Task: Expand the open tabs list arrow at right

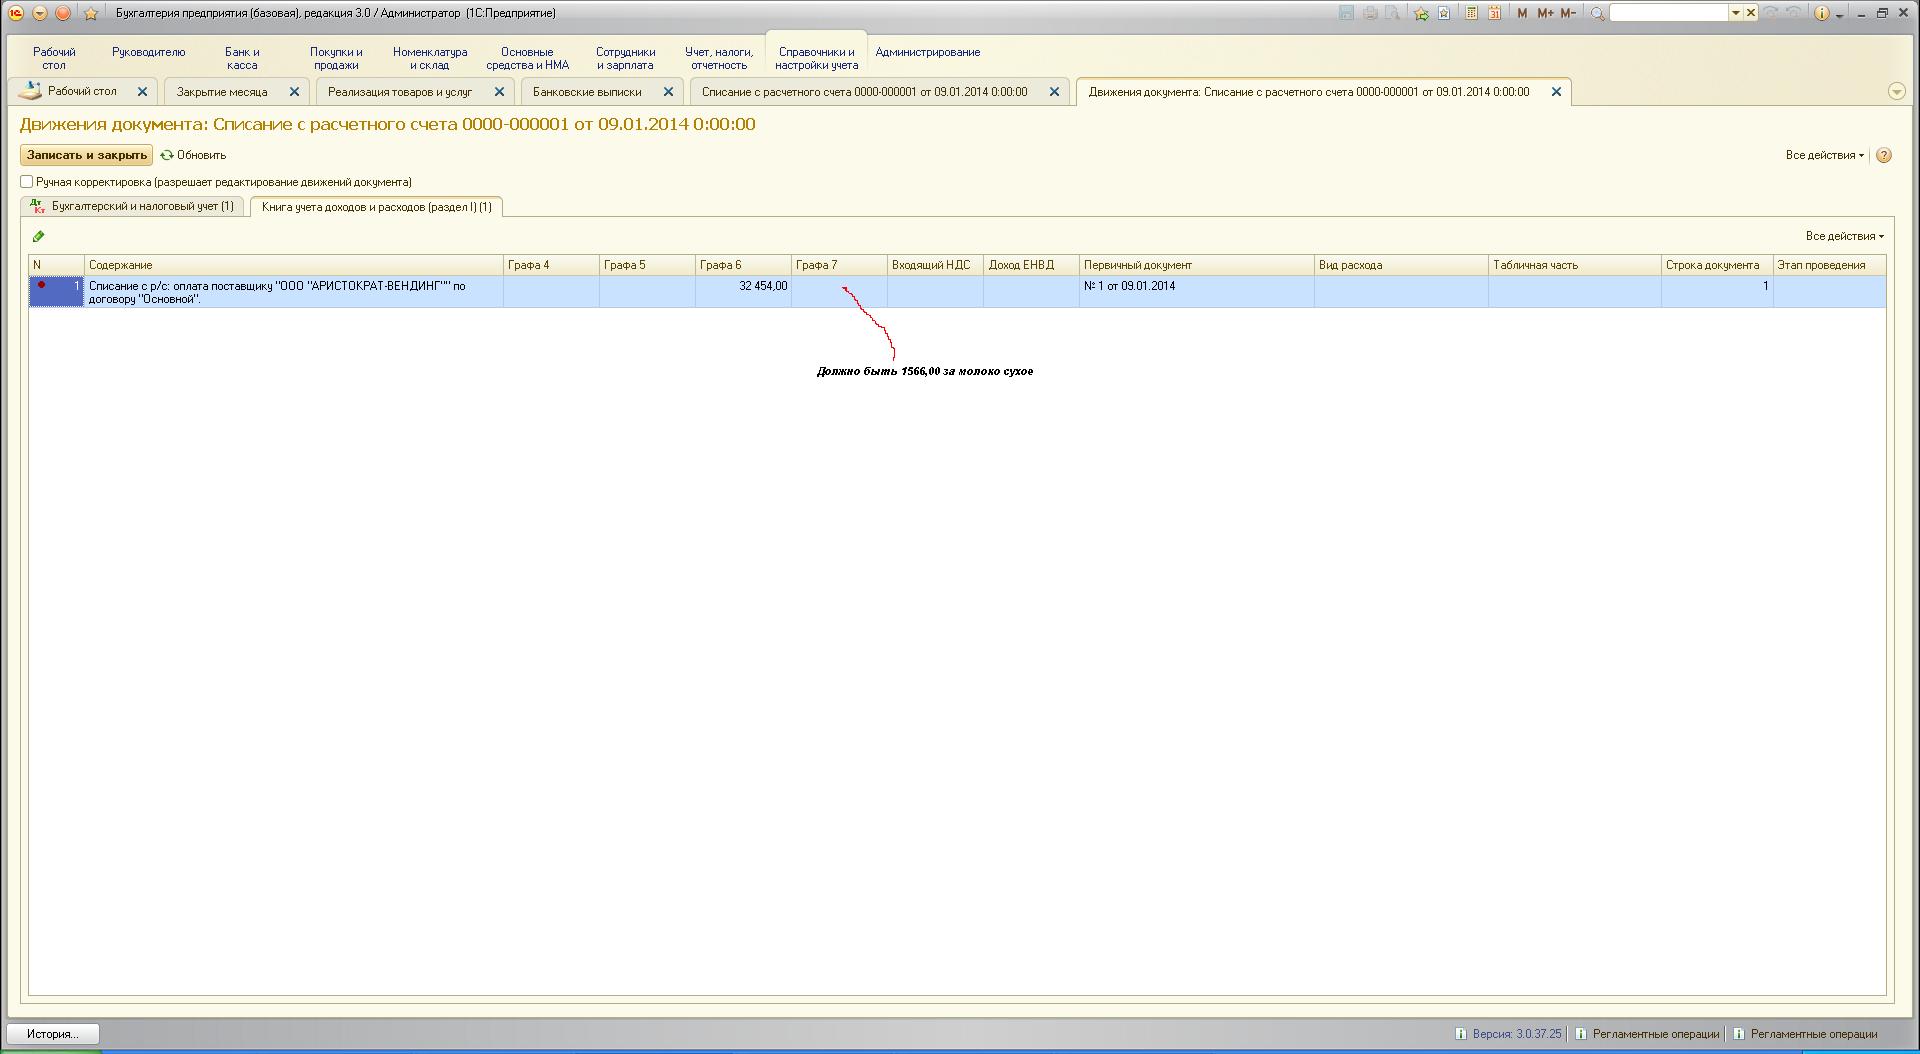Action: [1896, 91]
